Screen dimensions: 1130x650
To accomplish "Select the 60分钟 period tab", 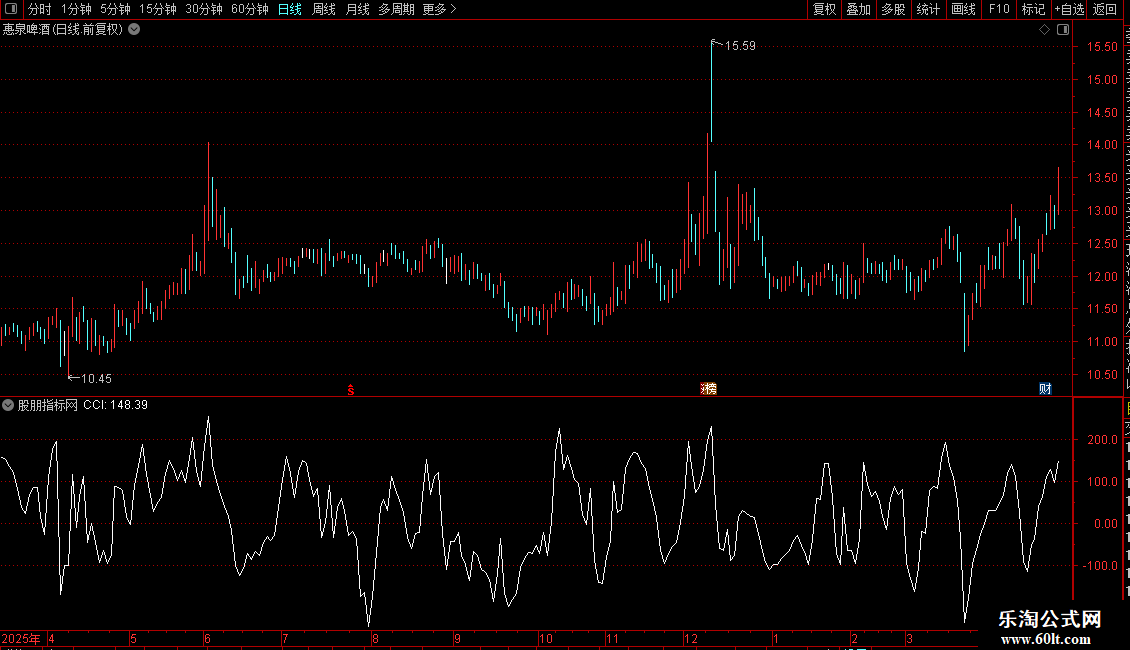I will click(x=250, y=9).
